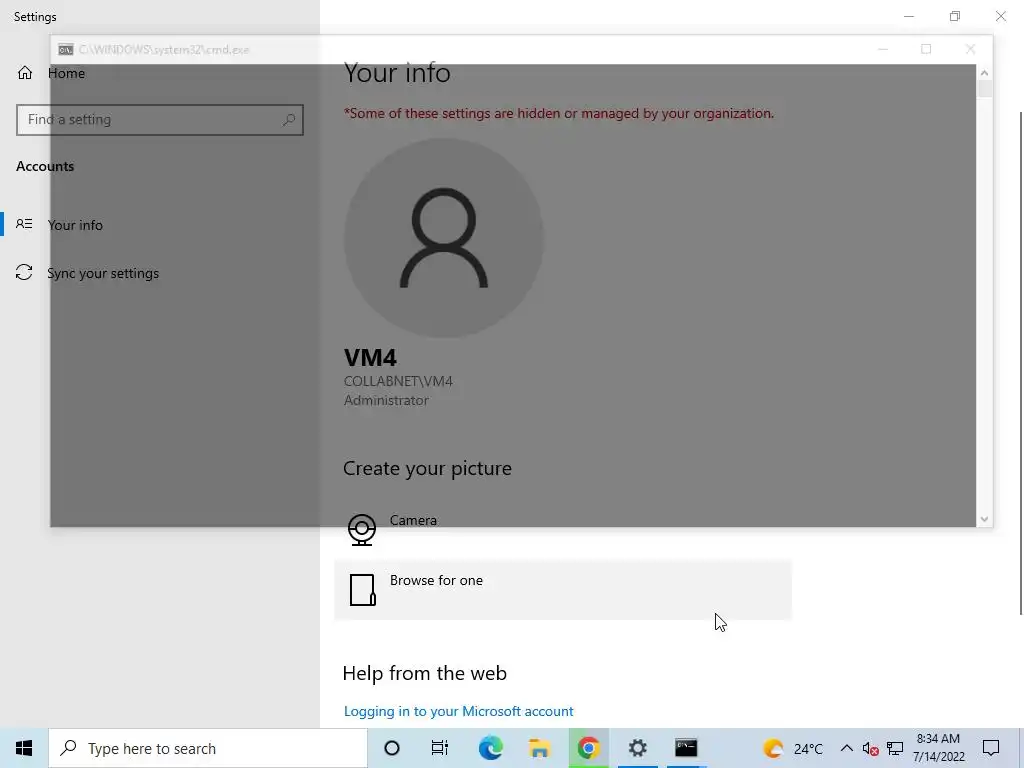
Task: Click the Your info sidebar icon
Action: coord(24,224)
